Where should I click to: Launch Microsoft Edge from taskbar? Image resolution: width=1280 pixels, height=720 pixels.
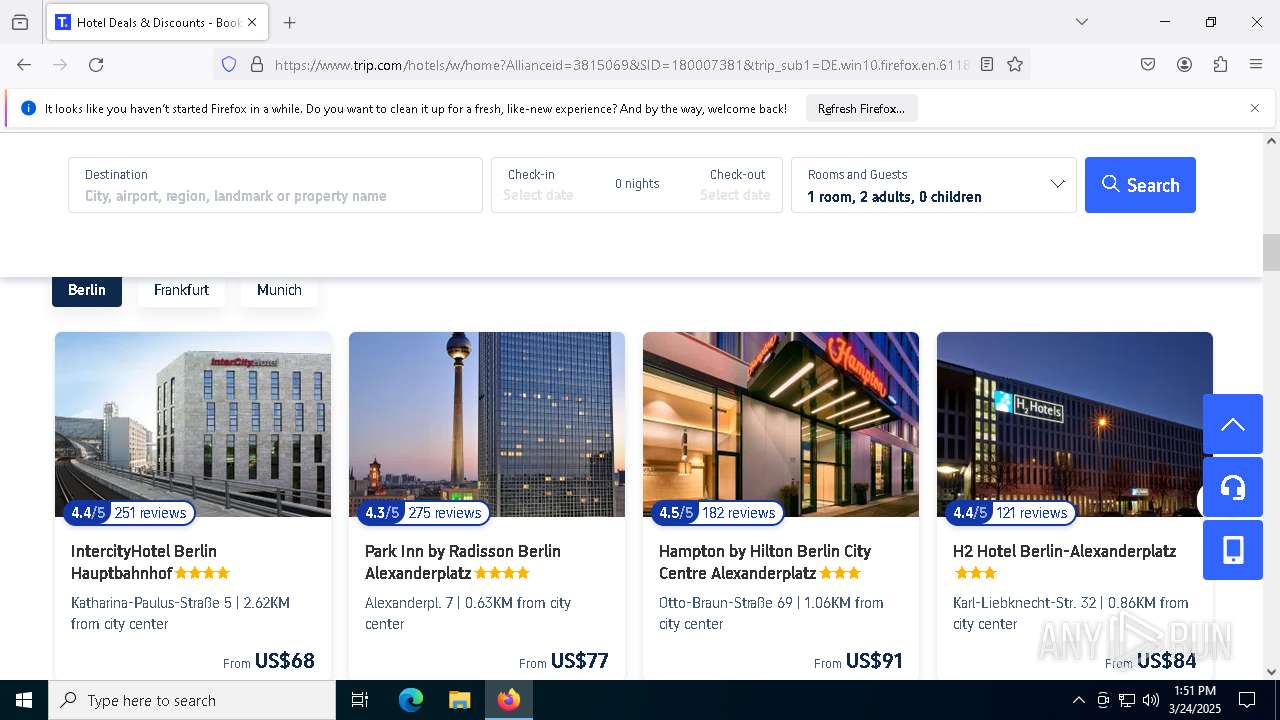click(x=411, y=700)
